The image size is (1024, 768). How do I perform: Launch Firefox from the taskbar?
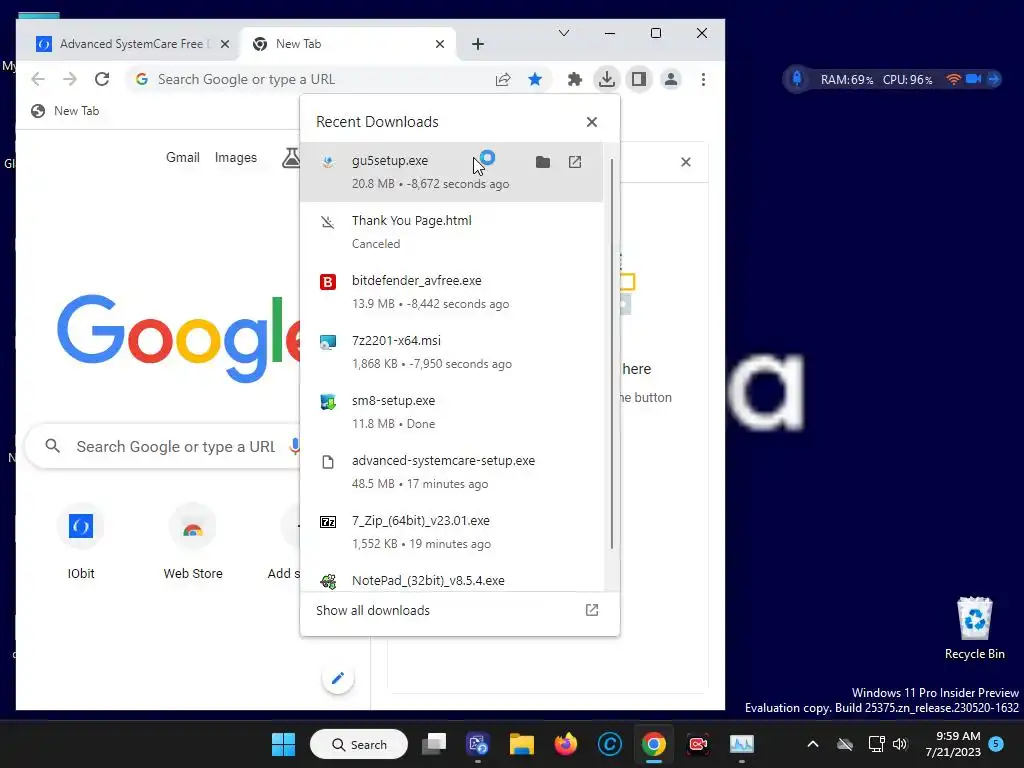pyautogui.click(x=566, y=744)
